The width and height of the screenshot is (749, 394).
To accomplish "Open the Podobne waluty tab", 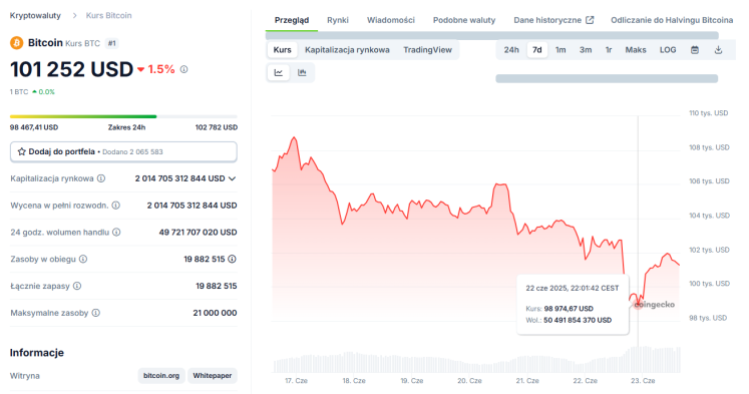I will [464, 20].
